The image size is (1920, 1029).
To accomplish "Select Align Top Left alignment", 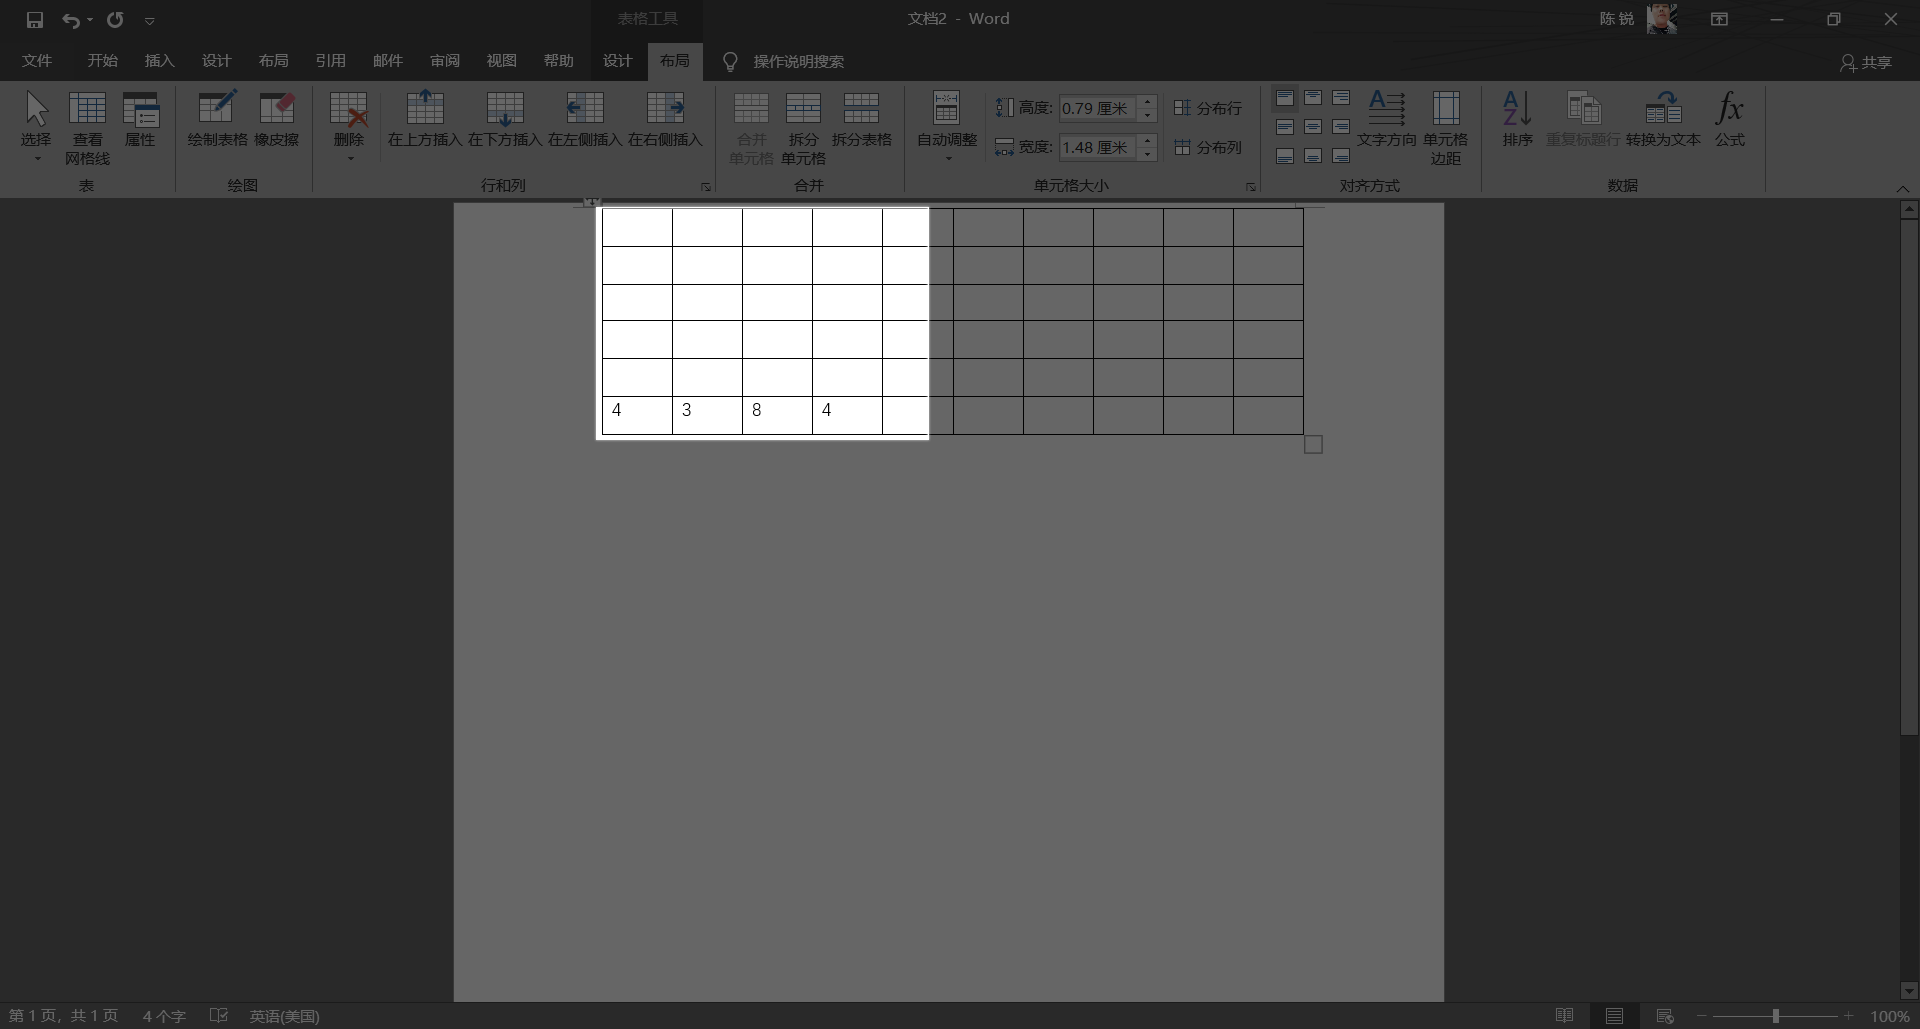I will (1285, 98).
